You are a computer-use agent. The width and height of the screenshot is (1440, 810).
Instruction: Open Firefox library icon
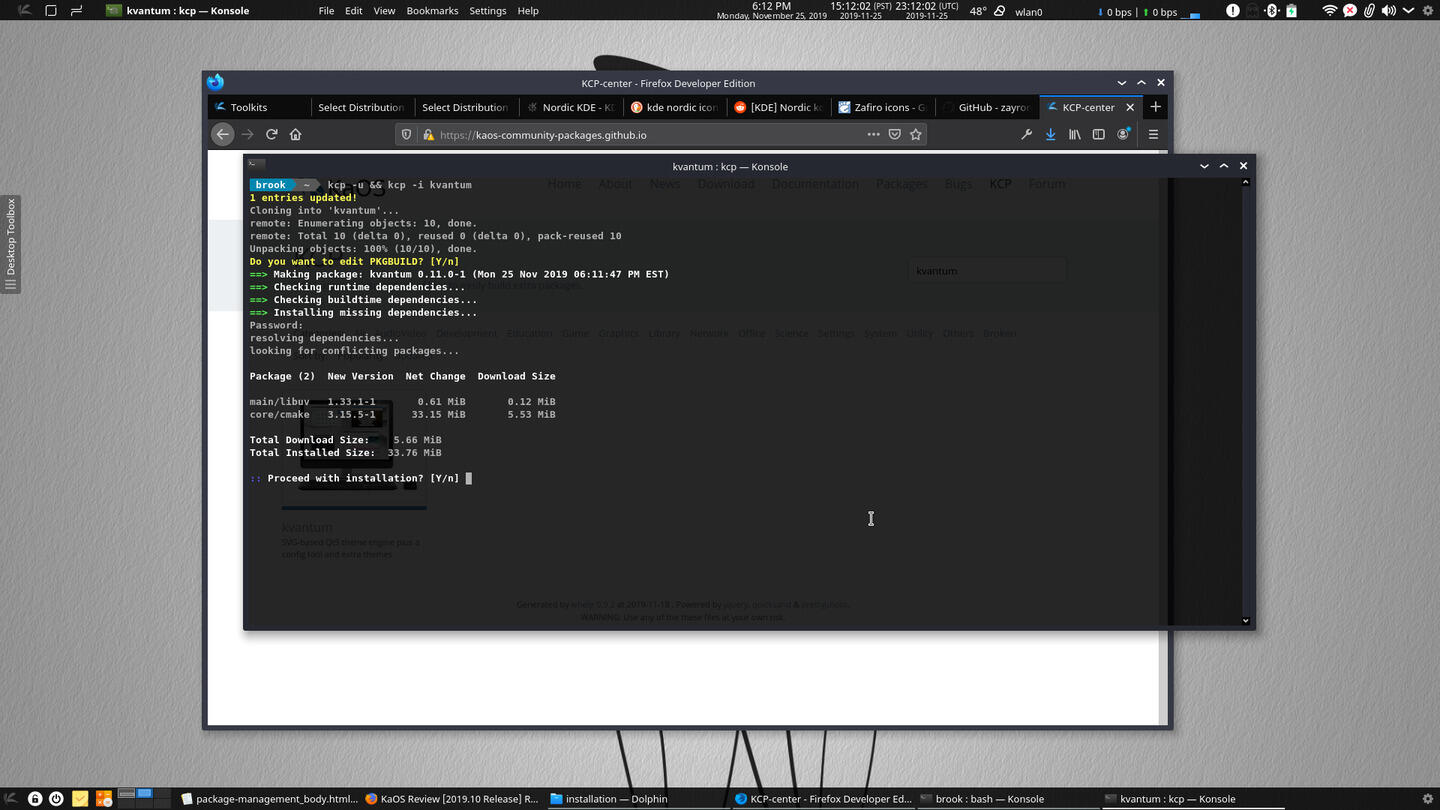click(1075, 134)
